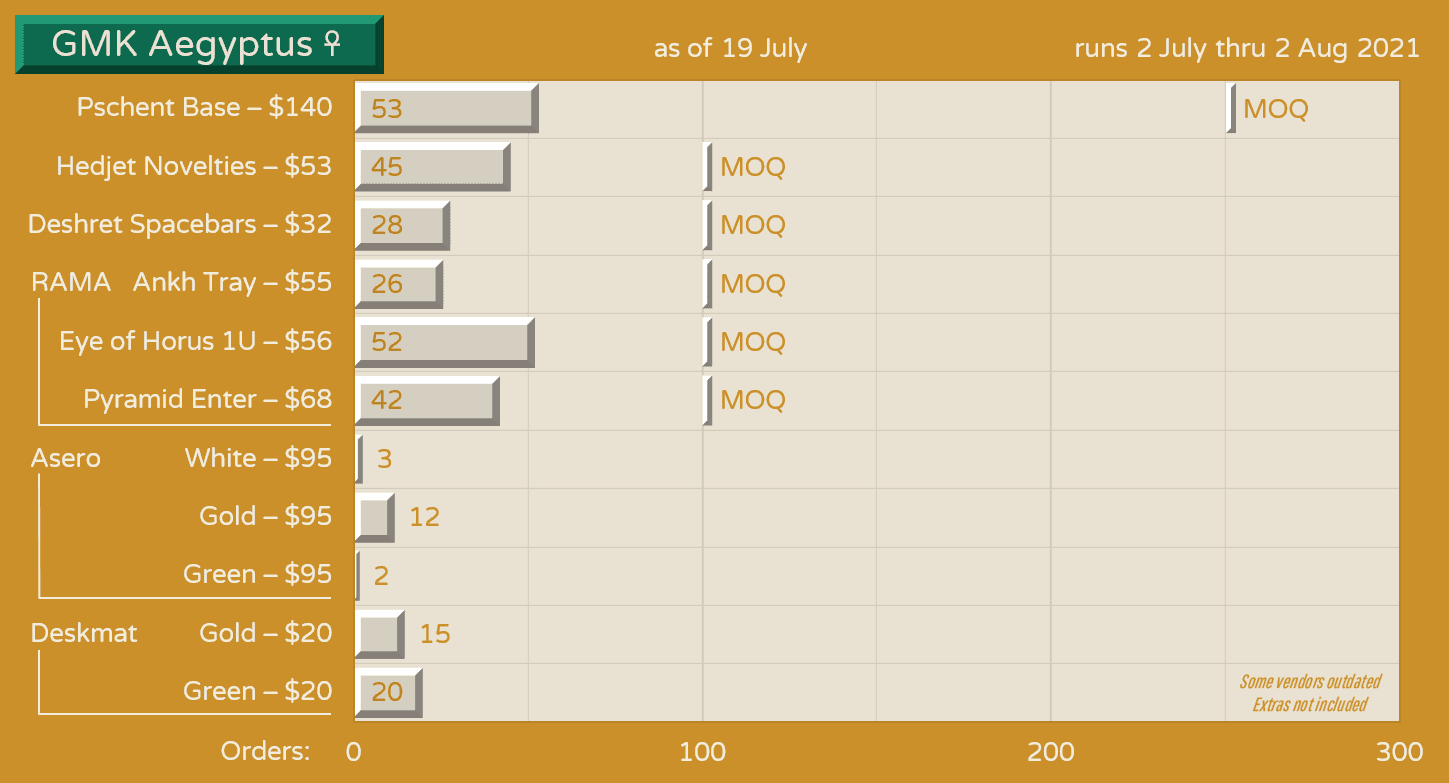Image resolution: width=1449 pixels, height=783 pixels.
Task: Click the Asero group label
Action: tap(66, 458)
